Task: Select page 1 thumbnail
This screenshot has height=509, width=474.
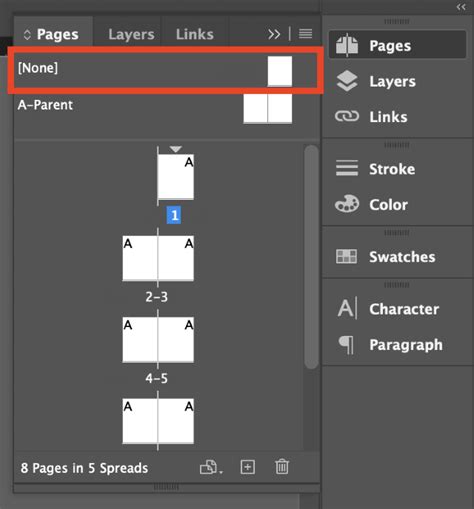Action: (176, 177)
